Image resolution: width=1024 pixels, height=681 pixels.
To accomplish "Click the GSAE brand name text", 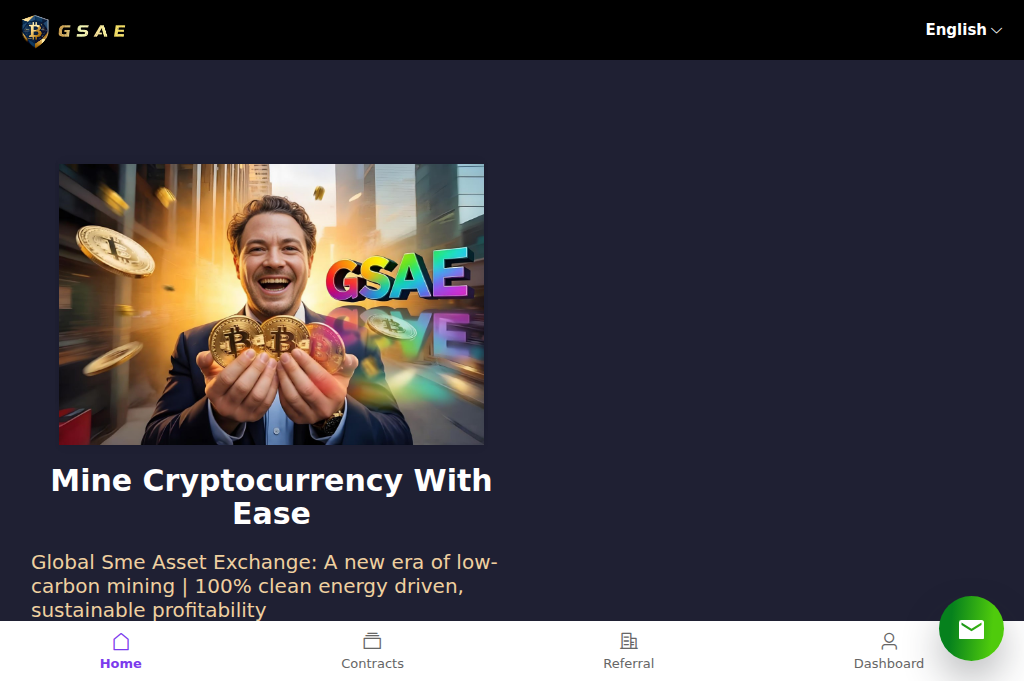I will pos(91,31).
